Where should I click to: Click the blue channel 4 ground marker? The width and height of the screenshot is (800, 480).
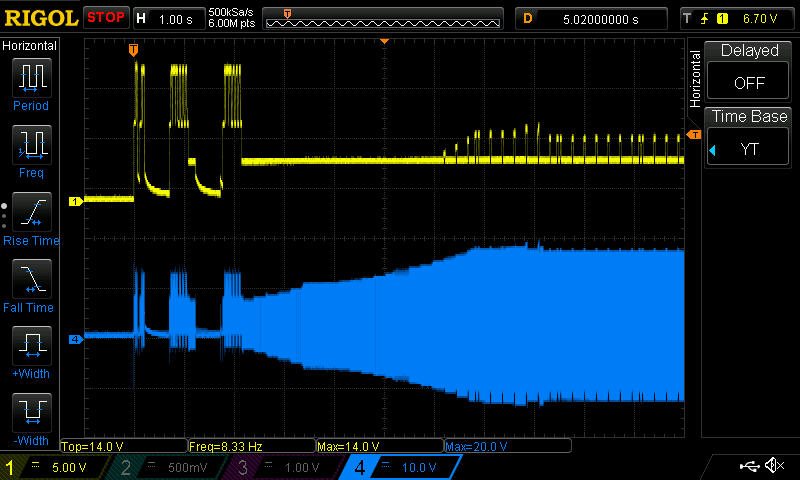click(76, 339)
